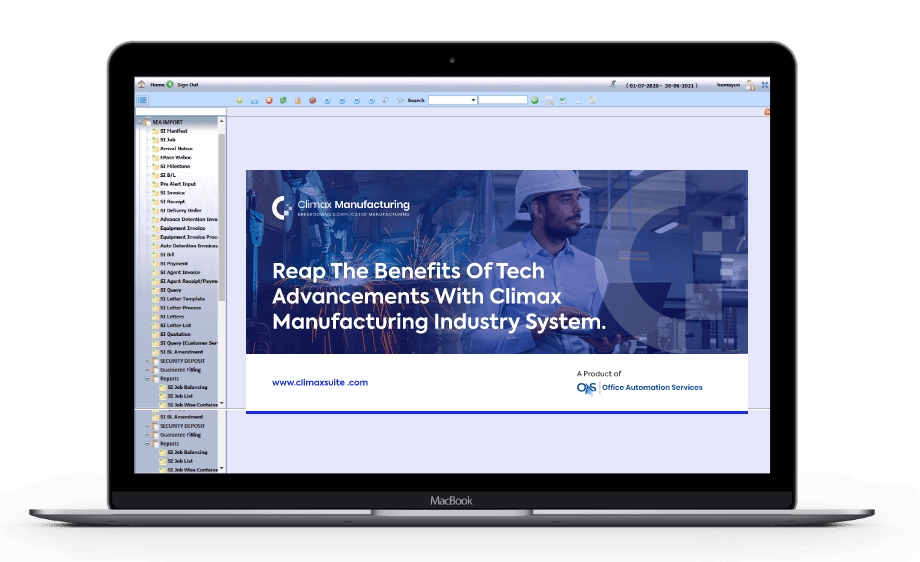Click the green figure icon beside the date range
Screen dimensions: 920x562
tap(613, 84)
